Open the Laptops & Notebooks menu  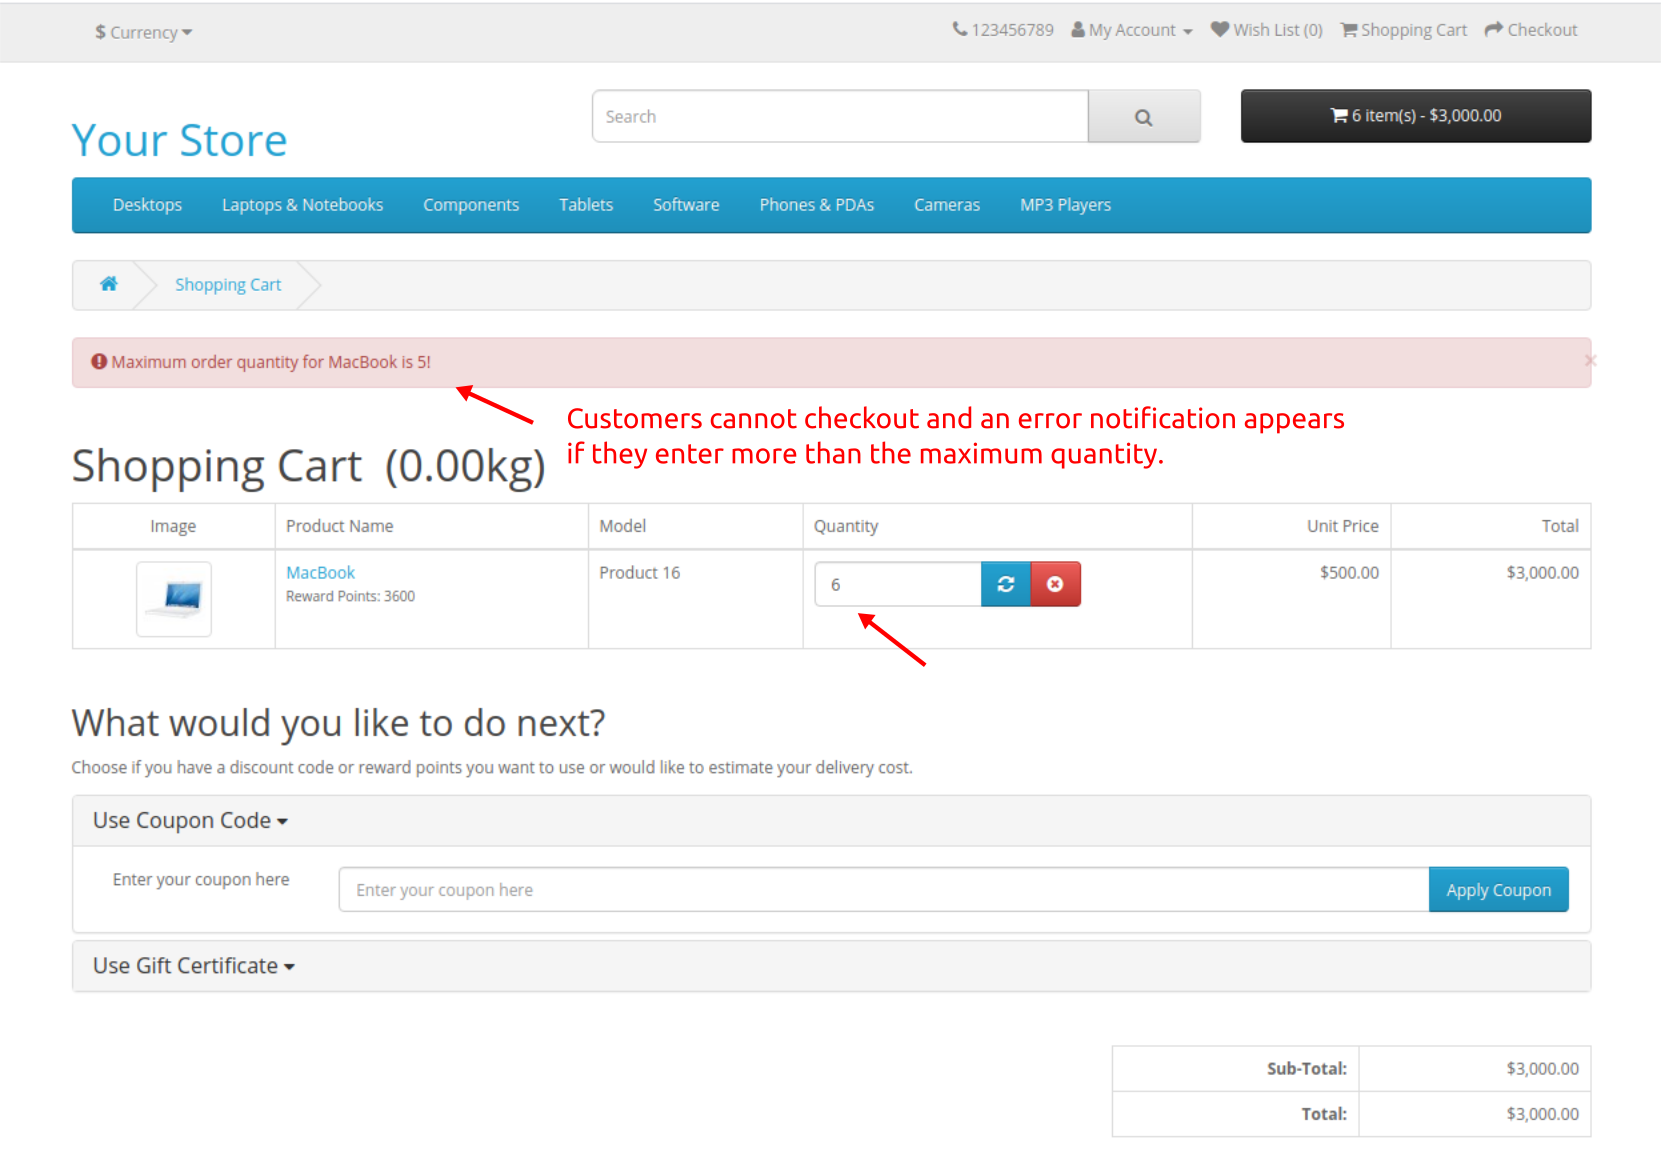pos(302,205)
